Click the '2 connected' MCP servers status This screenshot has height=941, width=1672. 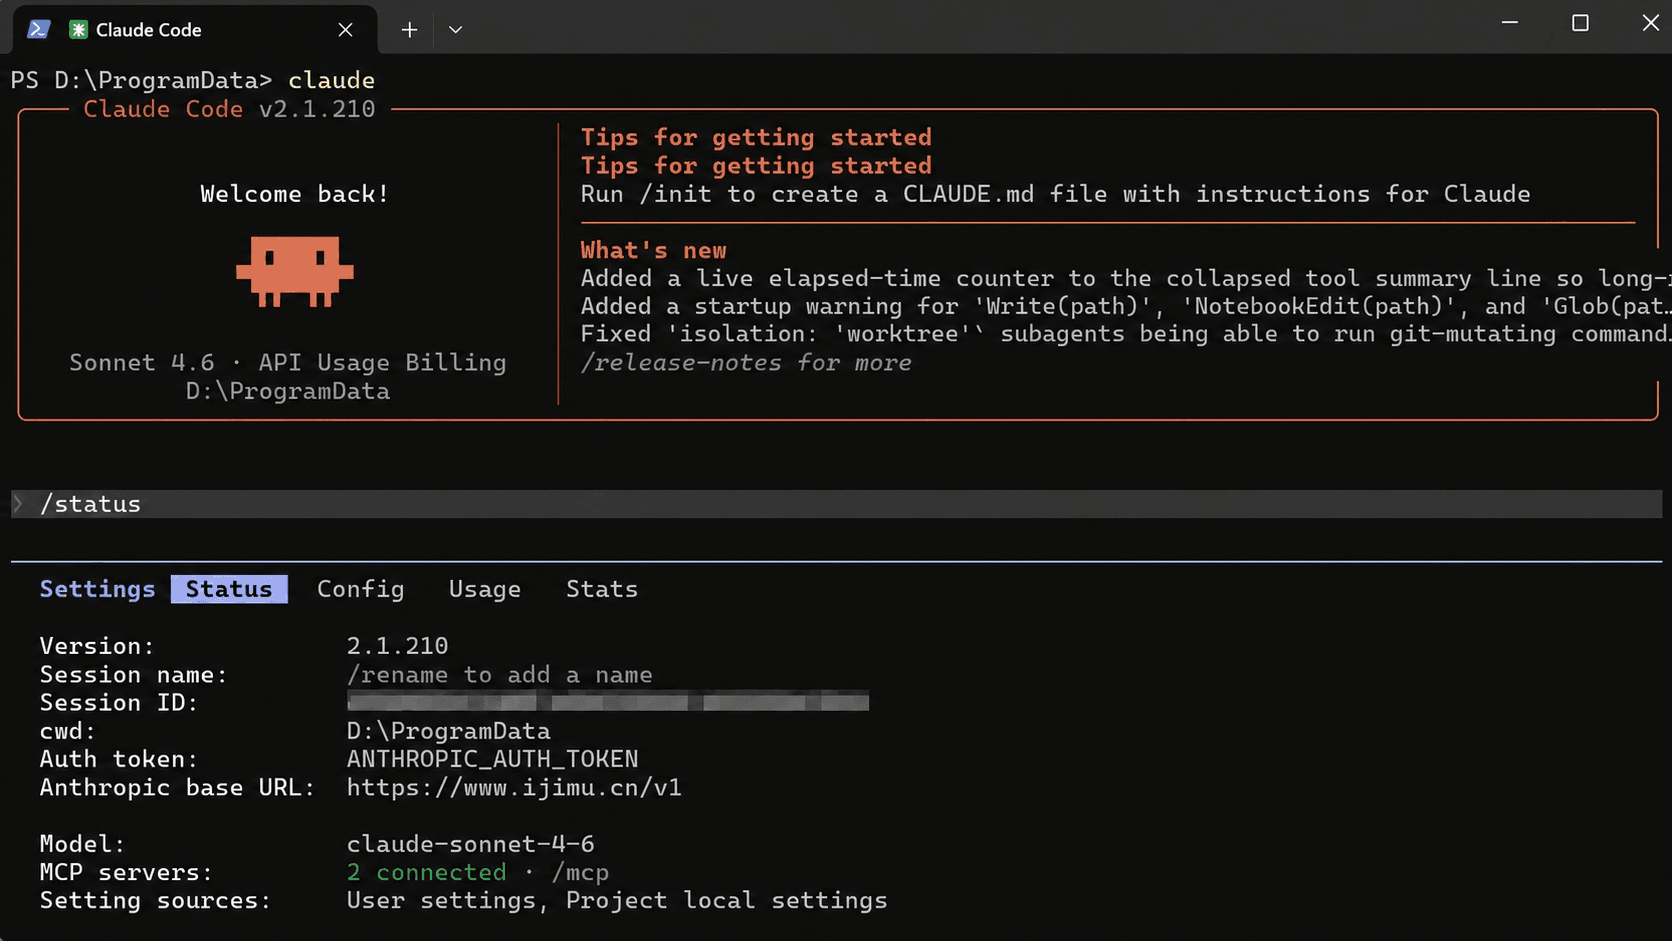427,872
